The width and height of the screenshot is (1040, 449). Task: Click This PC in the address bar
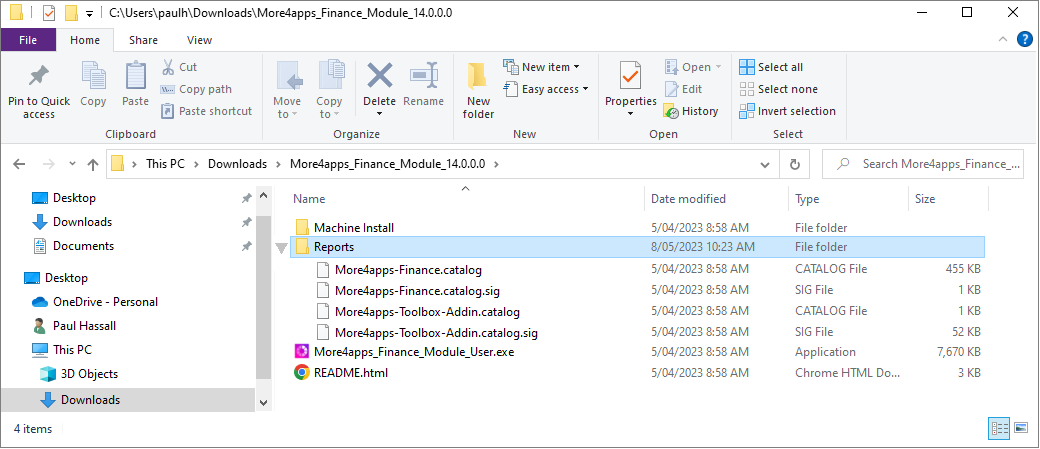coord(165,164)
